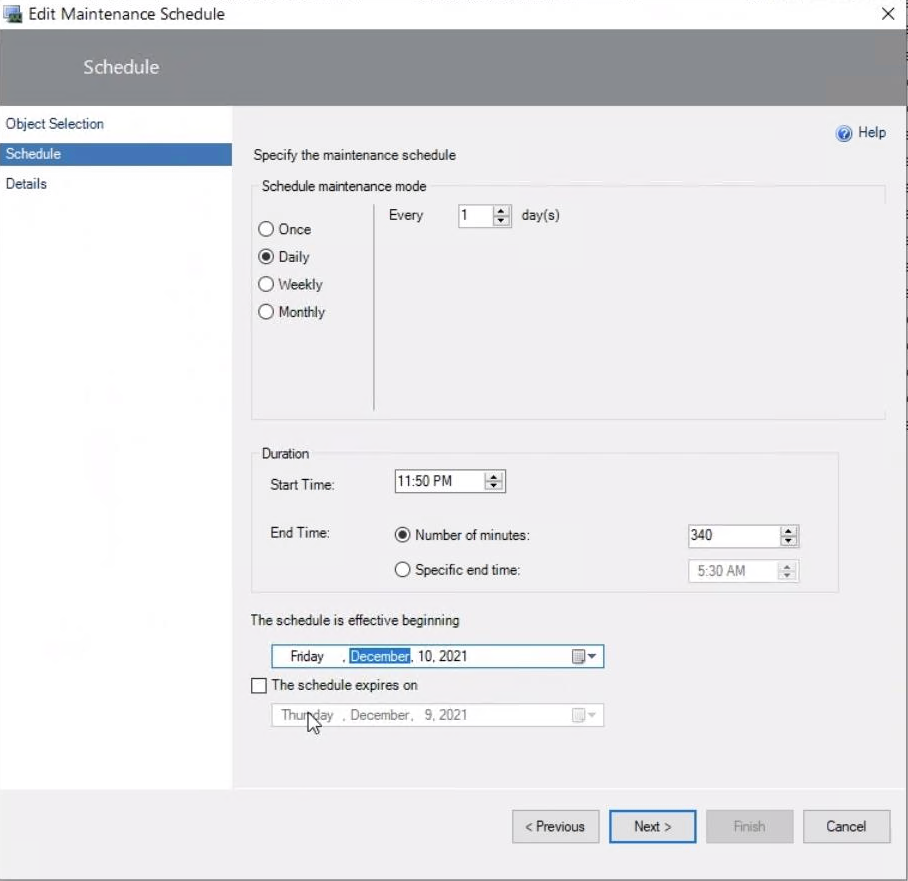The image size is (908, 881).
Task: Decrease the Start Time value
Action: pos(493,487)
